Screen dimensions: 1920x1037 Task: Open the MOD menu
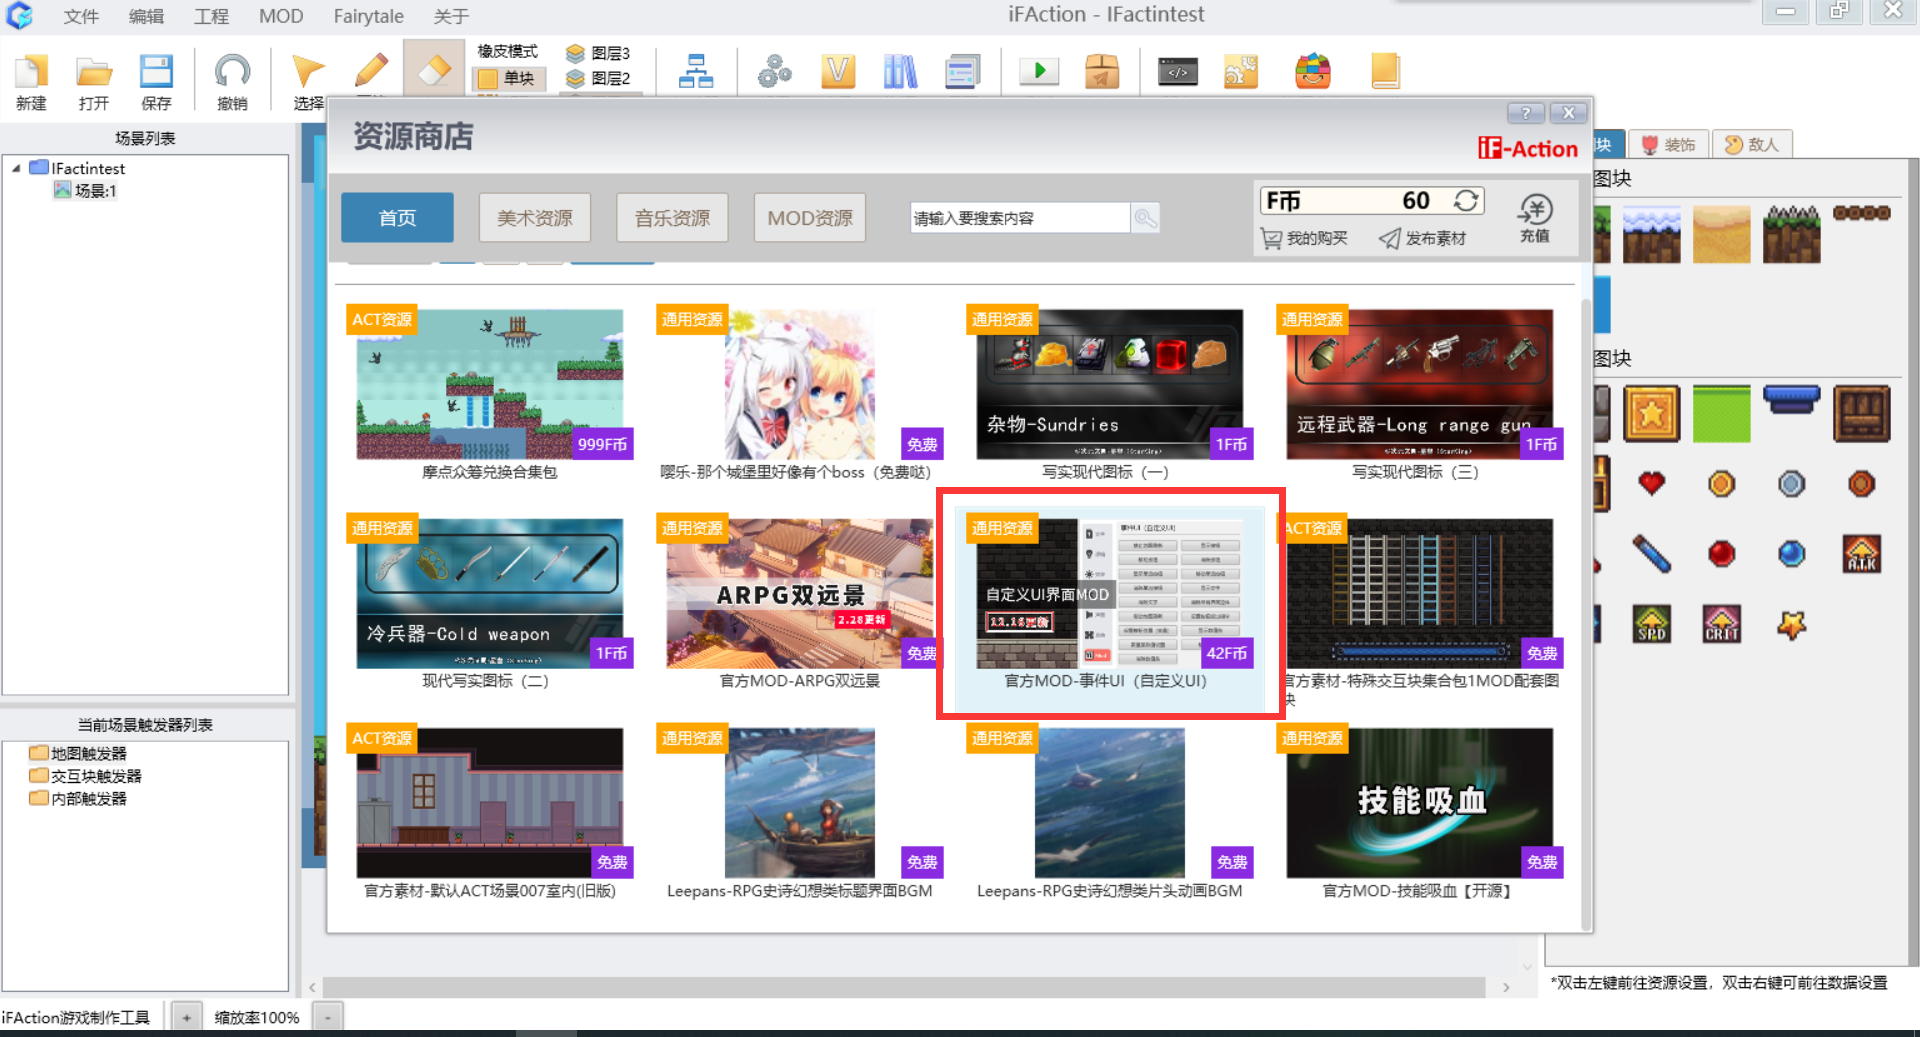pyautogui.click(x=281, y=16)
